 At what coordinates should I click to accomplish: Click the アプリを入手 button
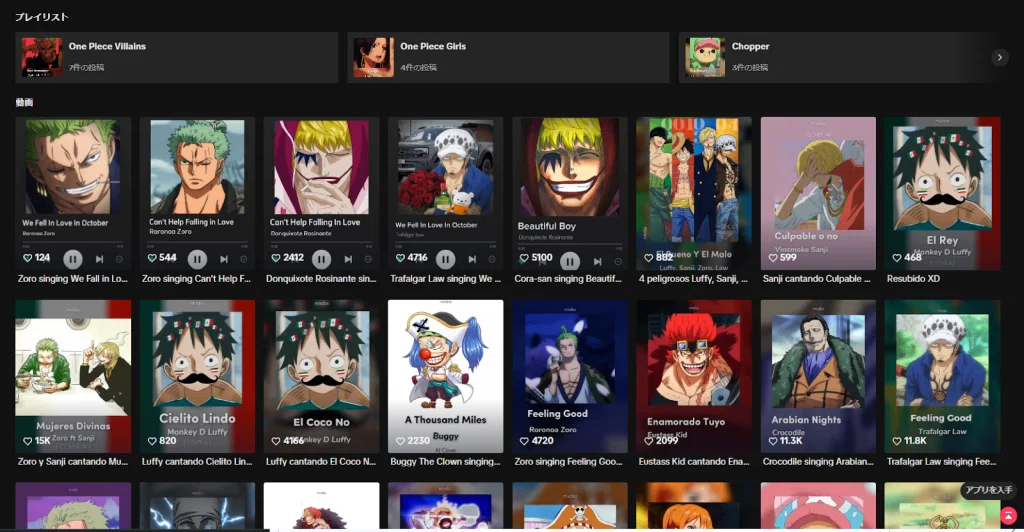[x=989, y=490]
